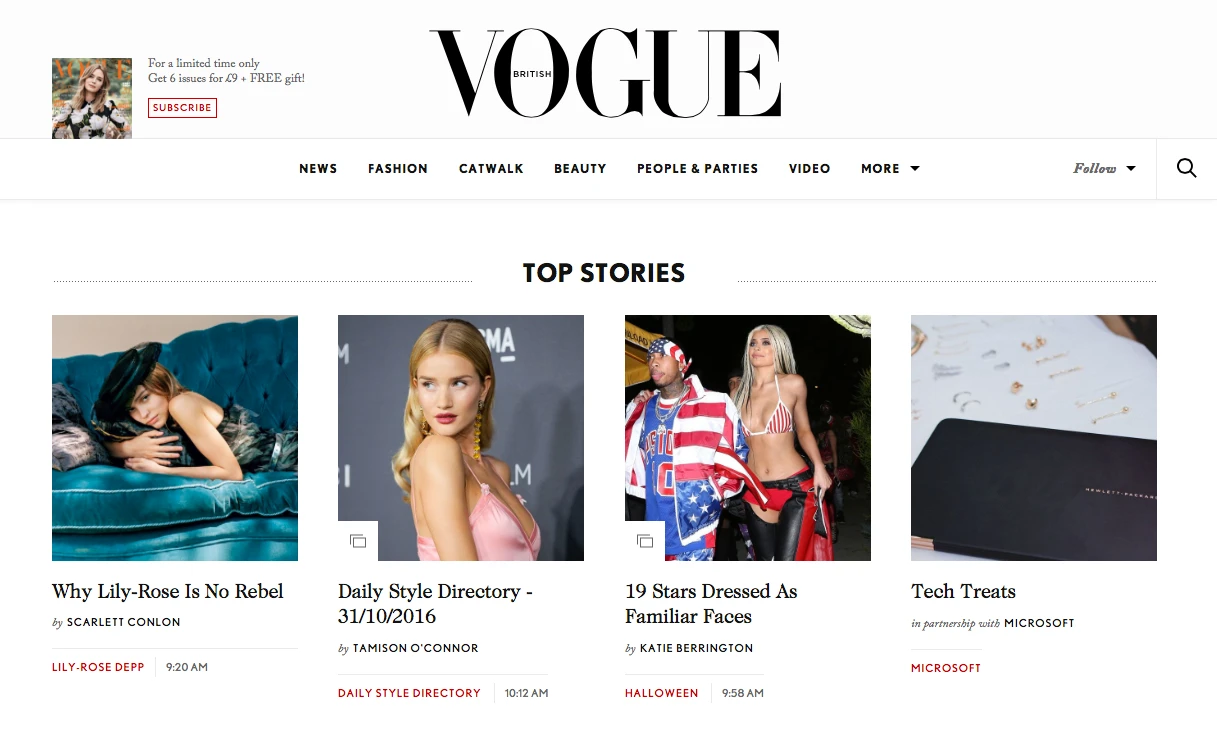Click the Halloween tag link
Viewport: 1217px width, 754px height.
tap(662, 693)
